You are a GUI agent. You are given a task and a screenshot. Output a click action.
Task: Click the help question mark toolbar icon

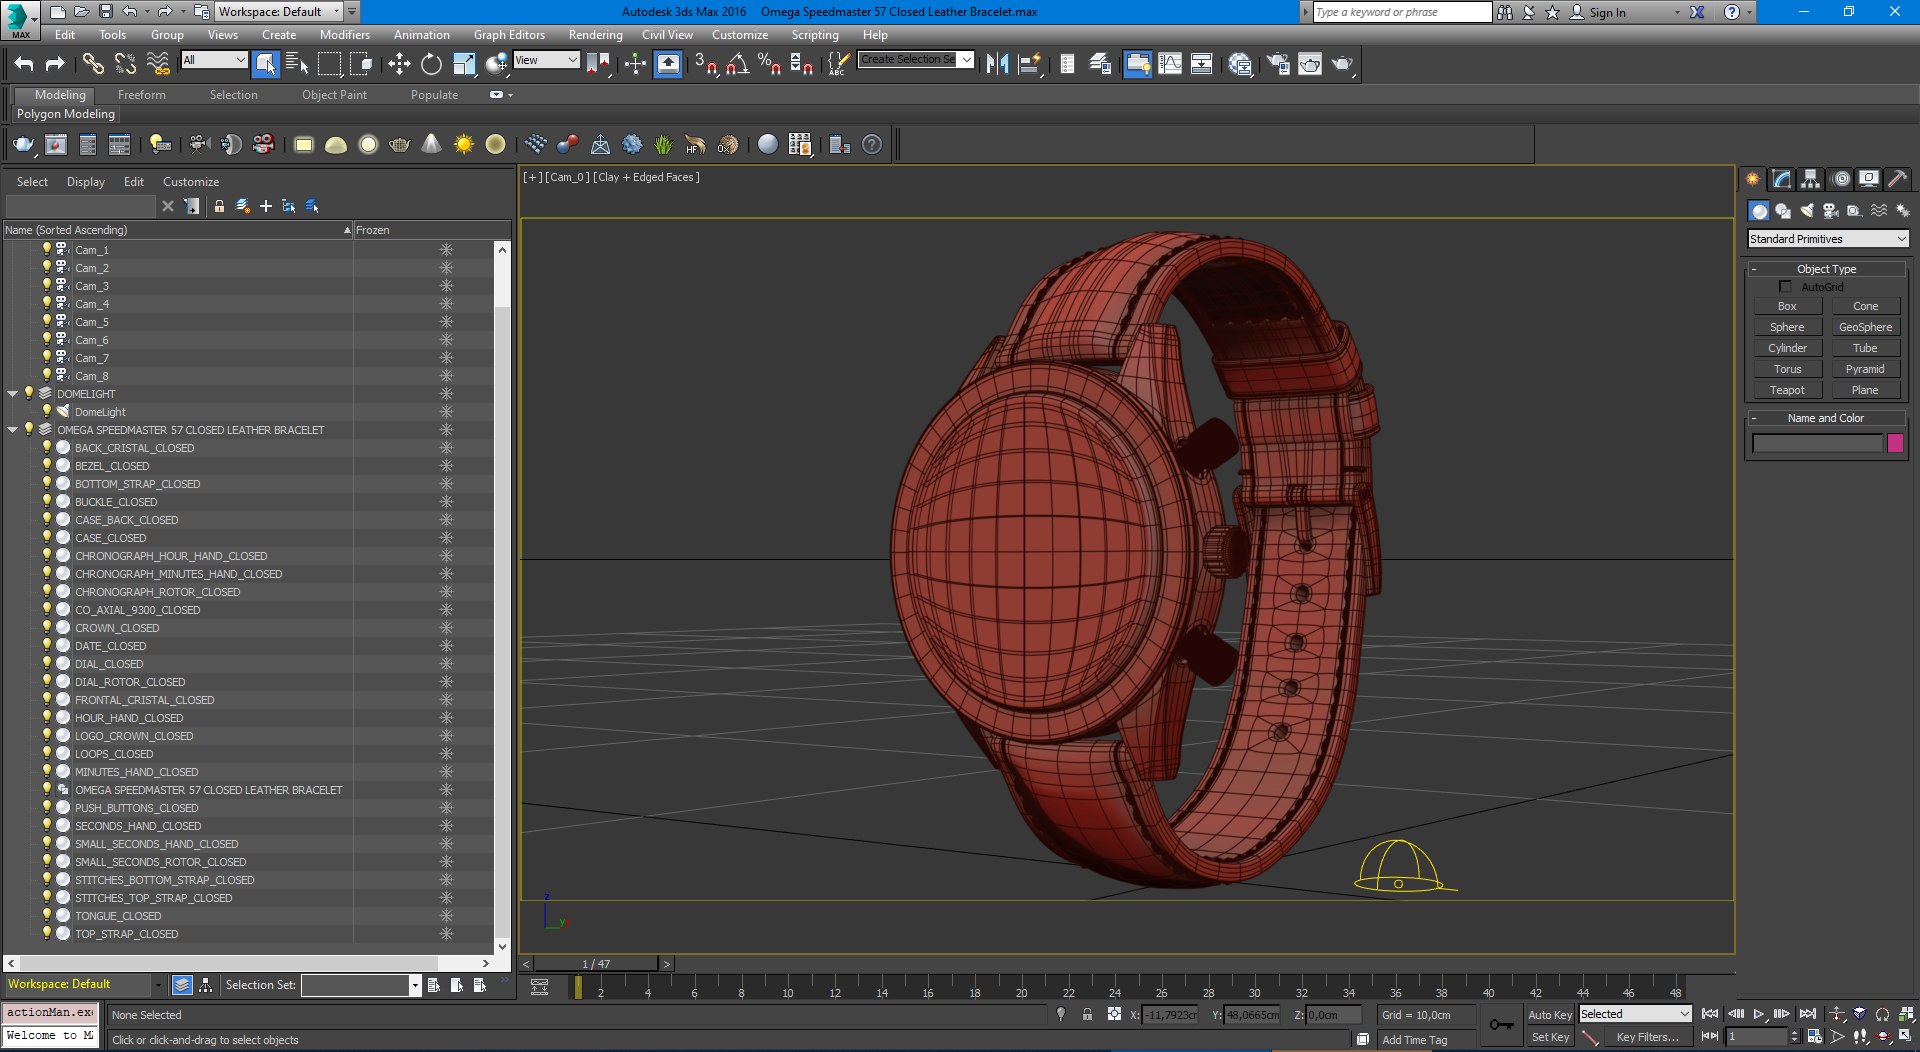pos(872,145)
